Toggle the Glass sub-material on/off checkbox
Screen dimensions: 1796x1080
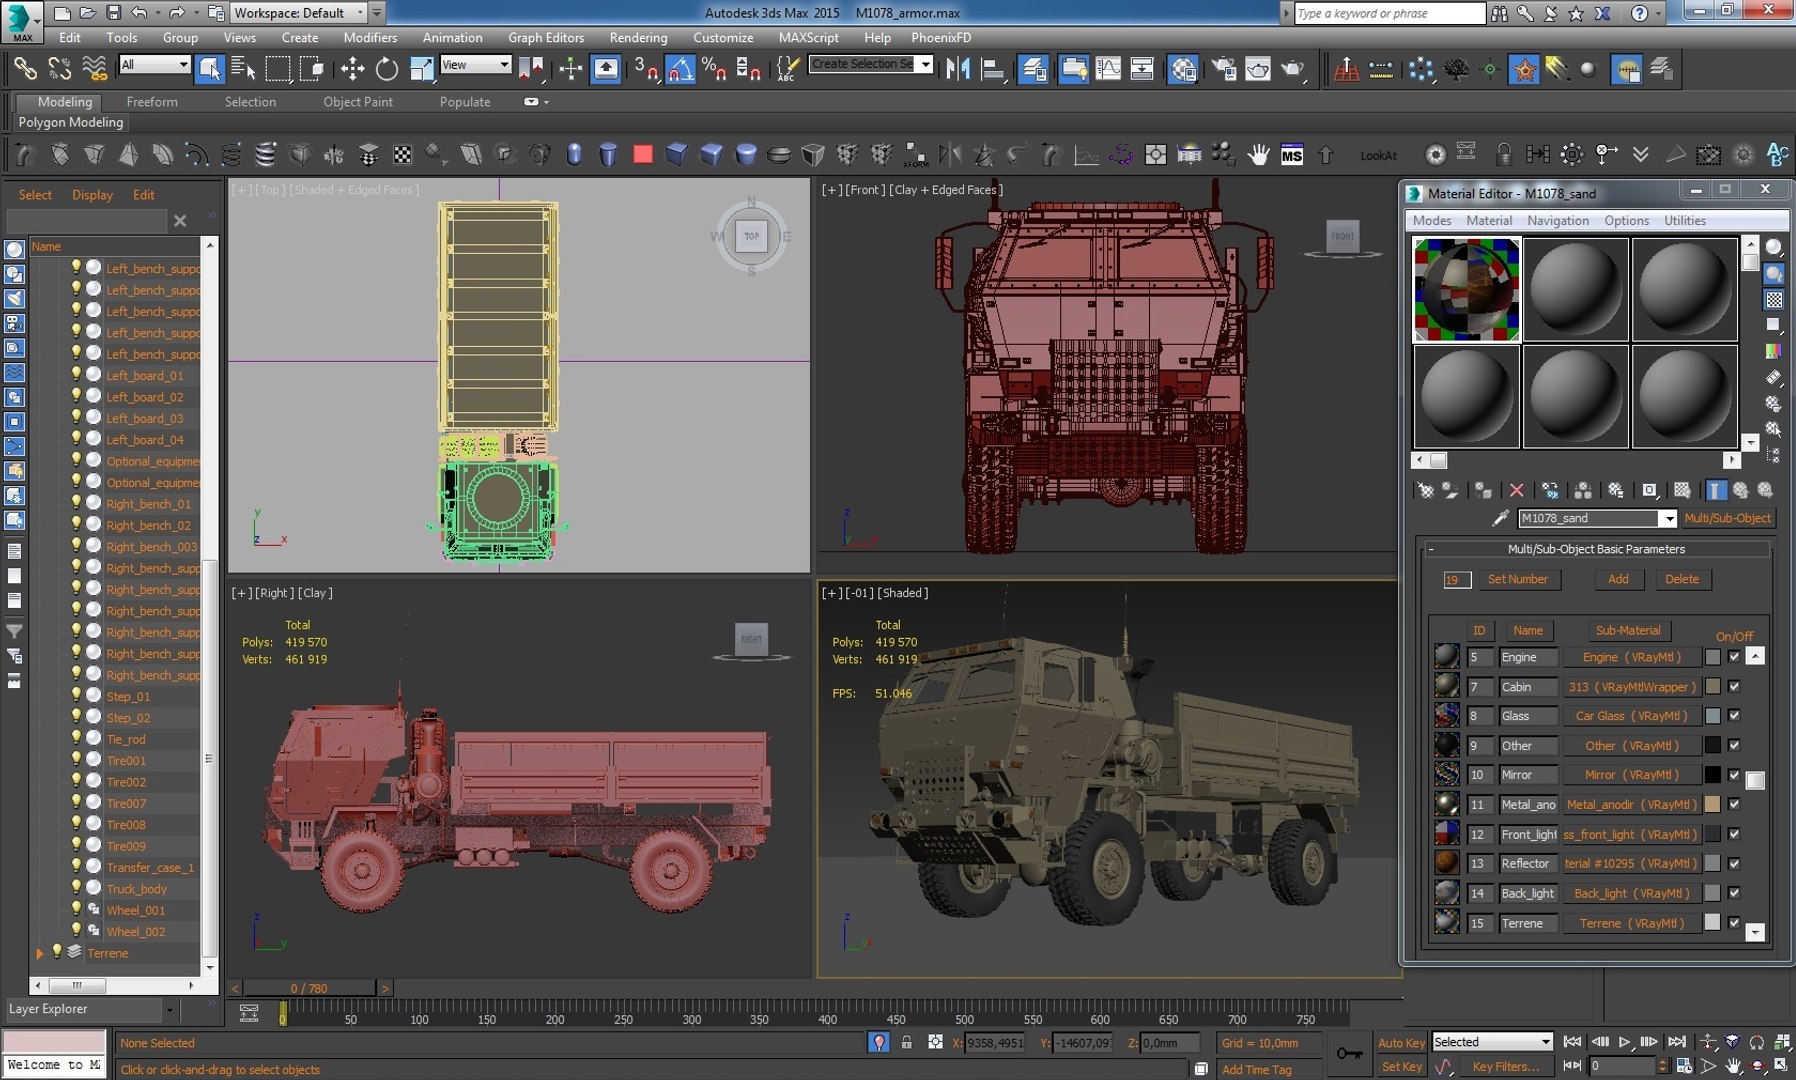[1734, 716]
